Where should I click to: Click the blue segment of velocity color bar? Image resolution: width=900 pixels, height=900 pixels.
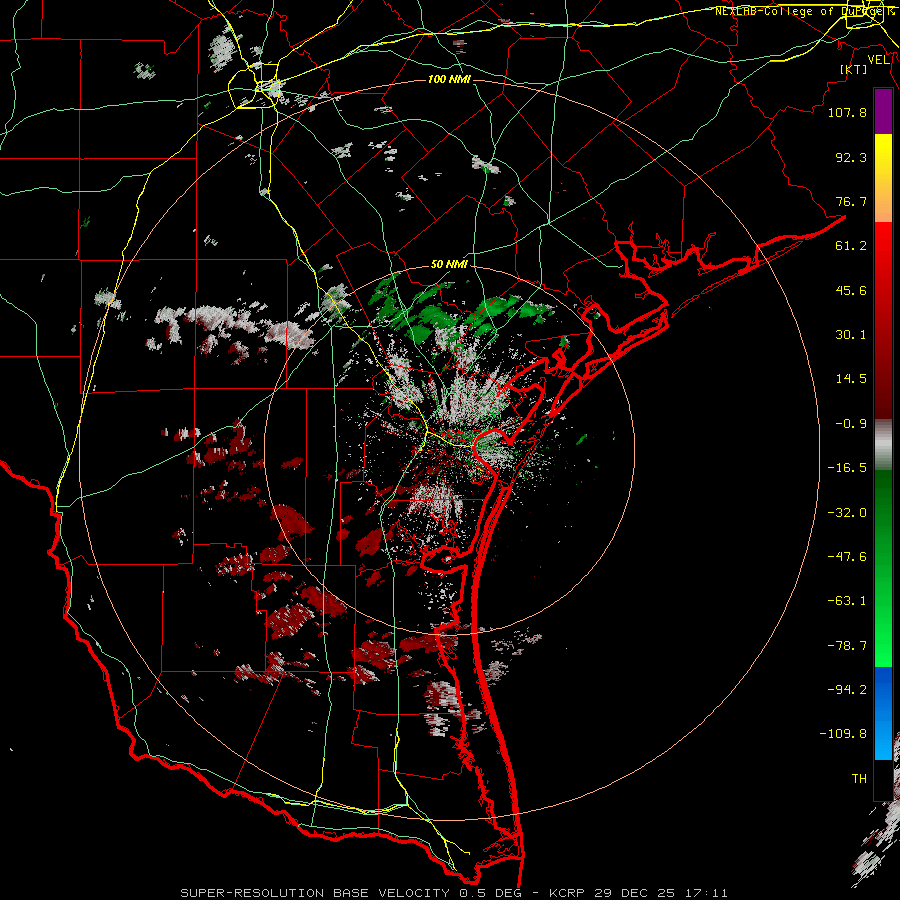[883, 713]
